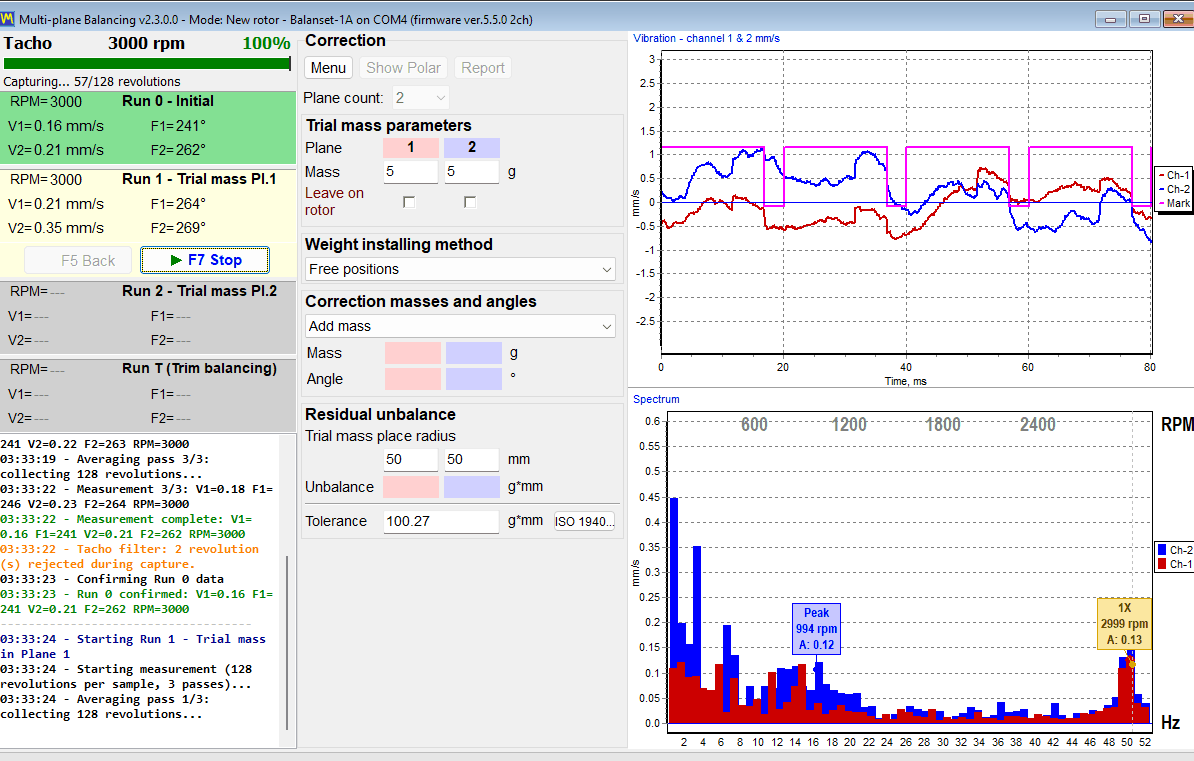
Task: Click the Ch-2 legend entry in vibration chart
Action: coord(1173,189)
